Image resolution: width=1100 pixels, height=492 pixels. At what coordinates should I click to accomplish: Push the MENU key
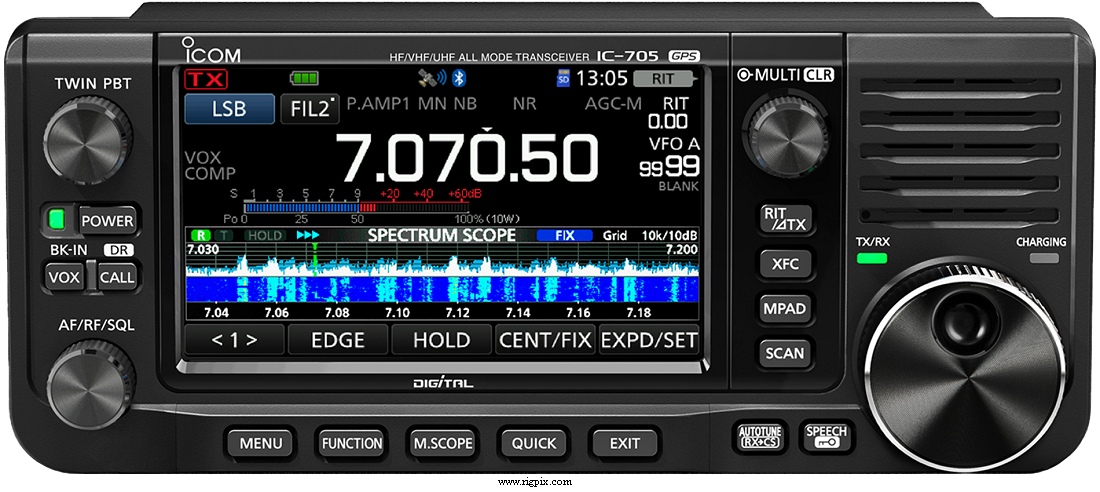tap(261, 443)
